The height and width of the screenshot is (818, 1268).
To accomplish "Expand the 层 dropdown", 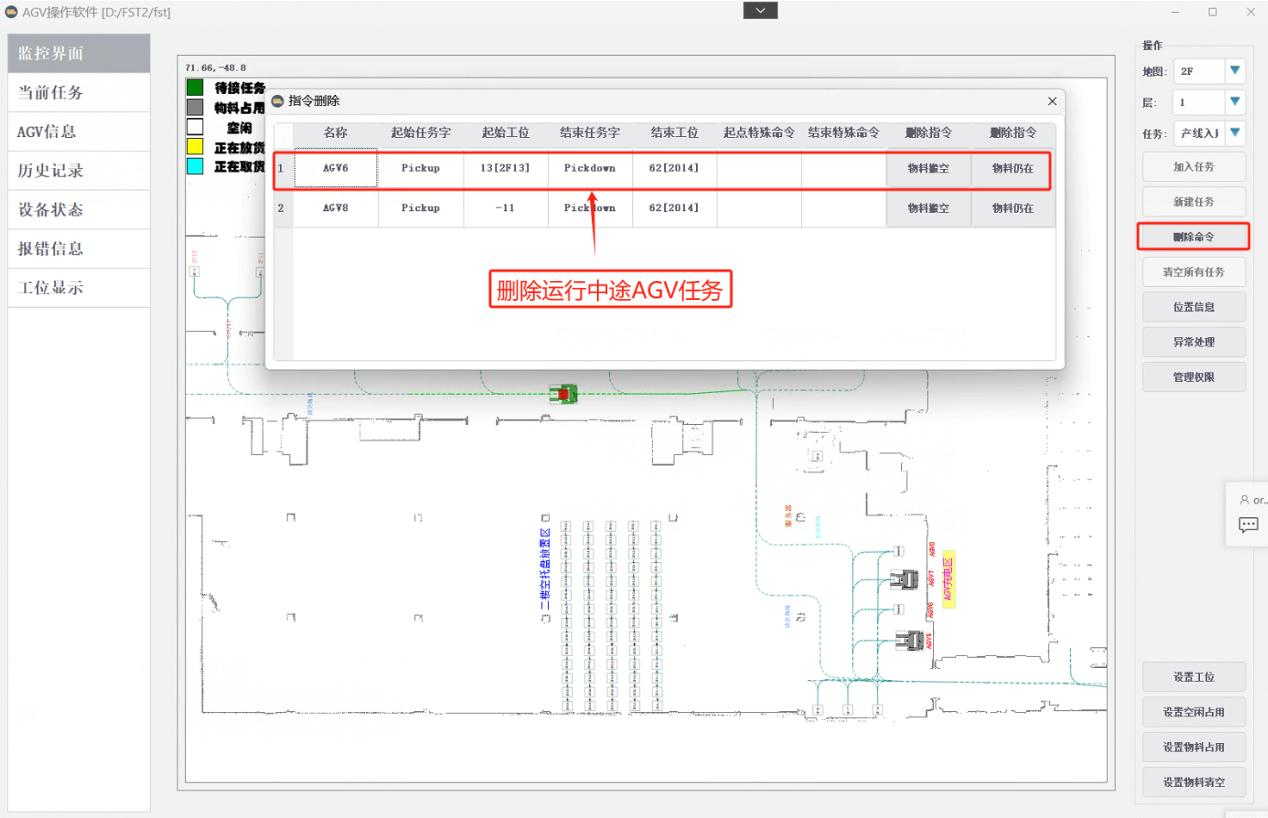I will pyautogui.click(x=1210, y=102).
